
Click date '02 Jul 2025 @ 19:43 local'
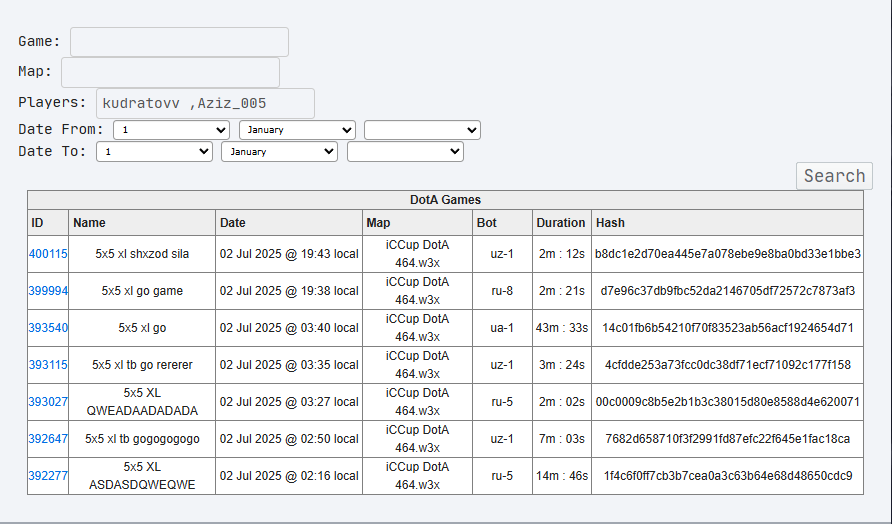tap(289, 254)
